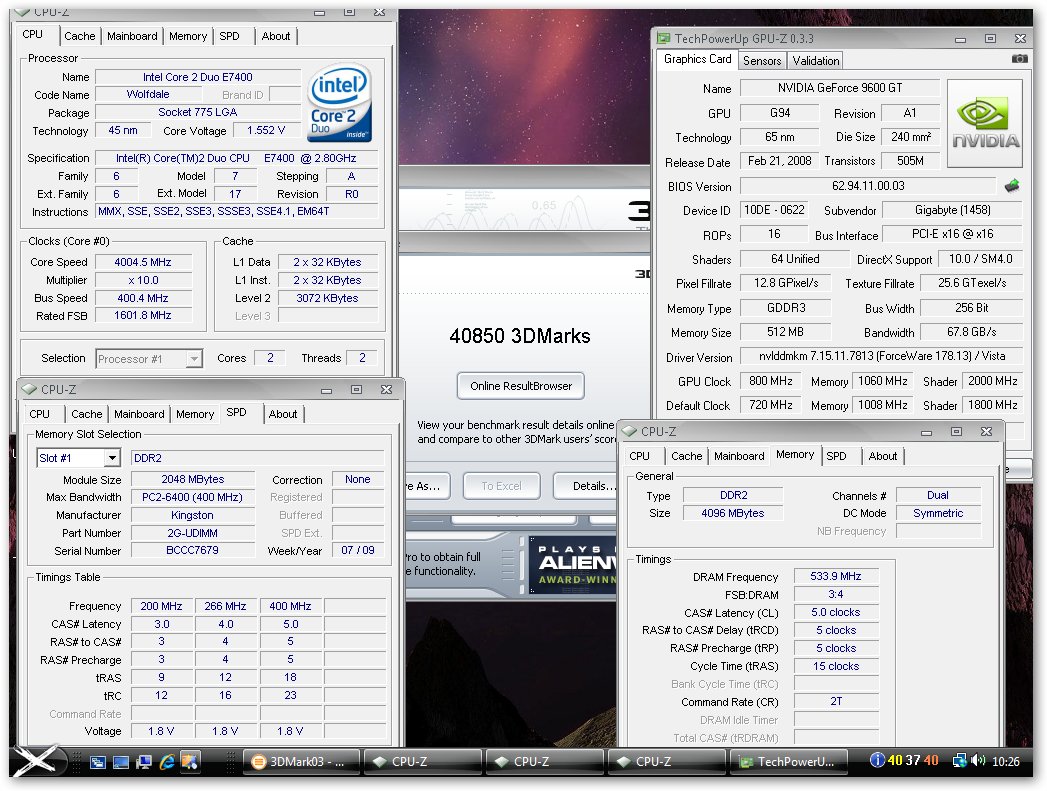Open CPU tab in the CPU-Z SPD window
Image resolution: width=1047 pixels, height=791 pixels.
coord(39,414)
